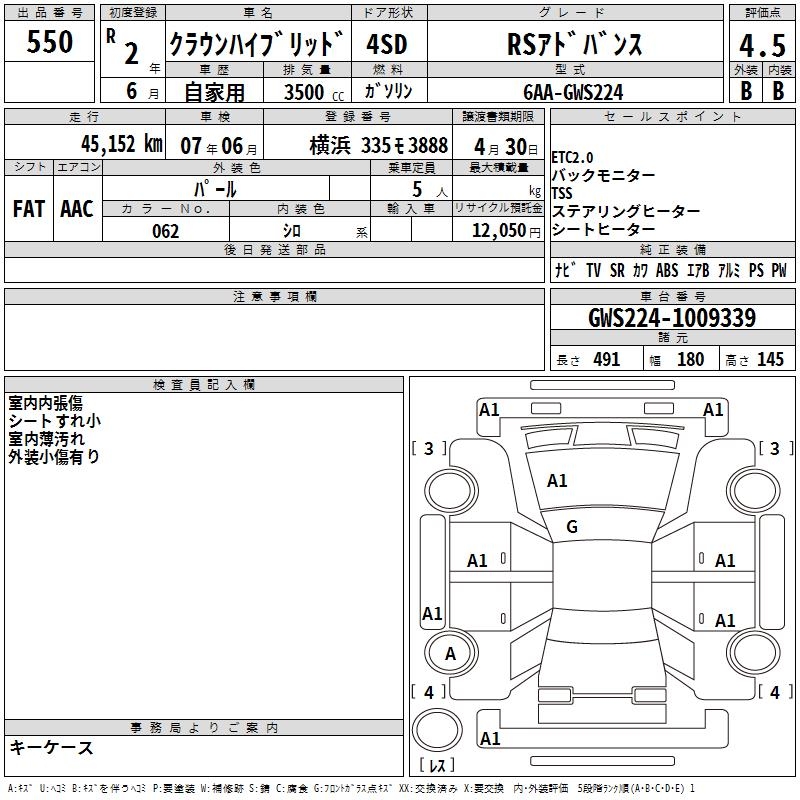Select the grade RSアドバンス

[x=574, y=44]
